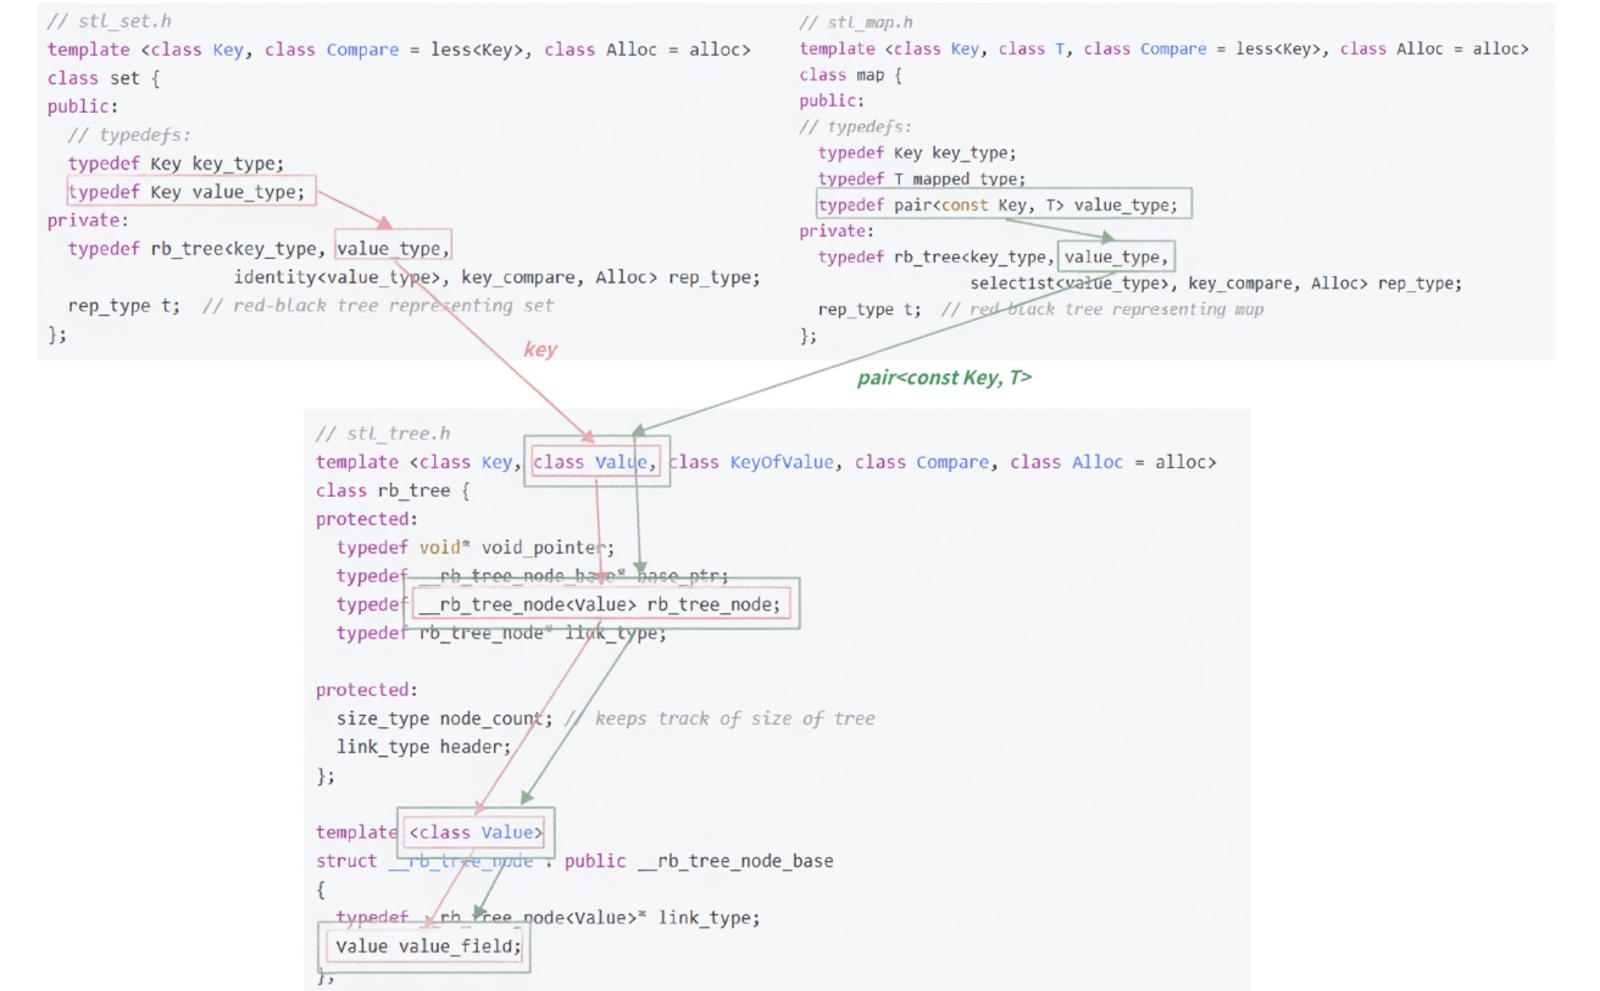The width and height of the screenshot is (1600, 991).
Task: Click the "typedef void* void_pointer;" line
Action: click(x=475, y=547)
